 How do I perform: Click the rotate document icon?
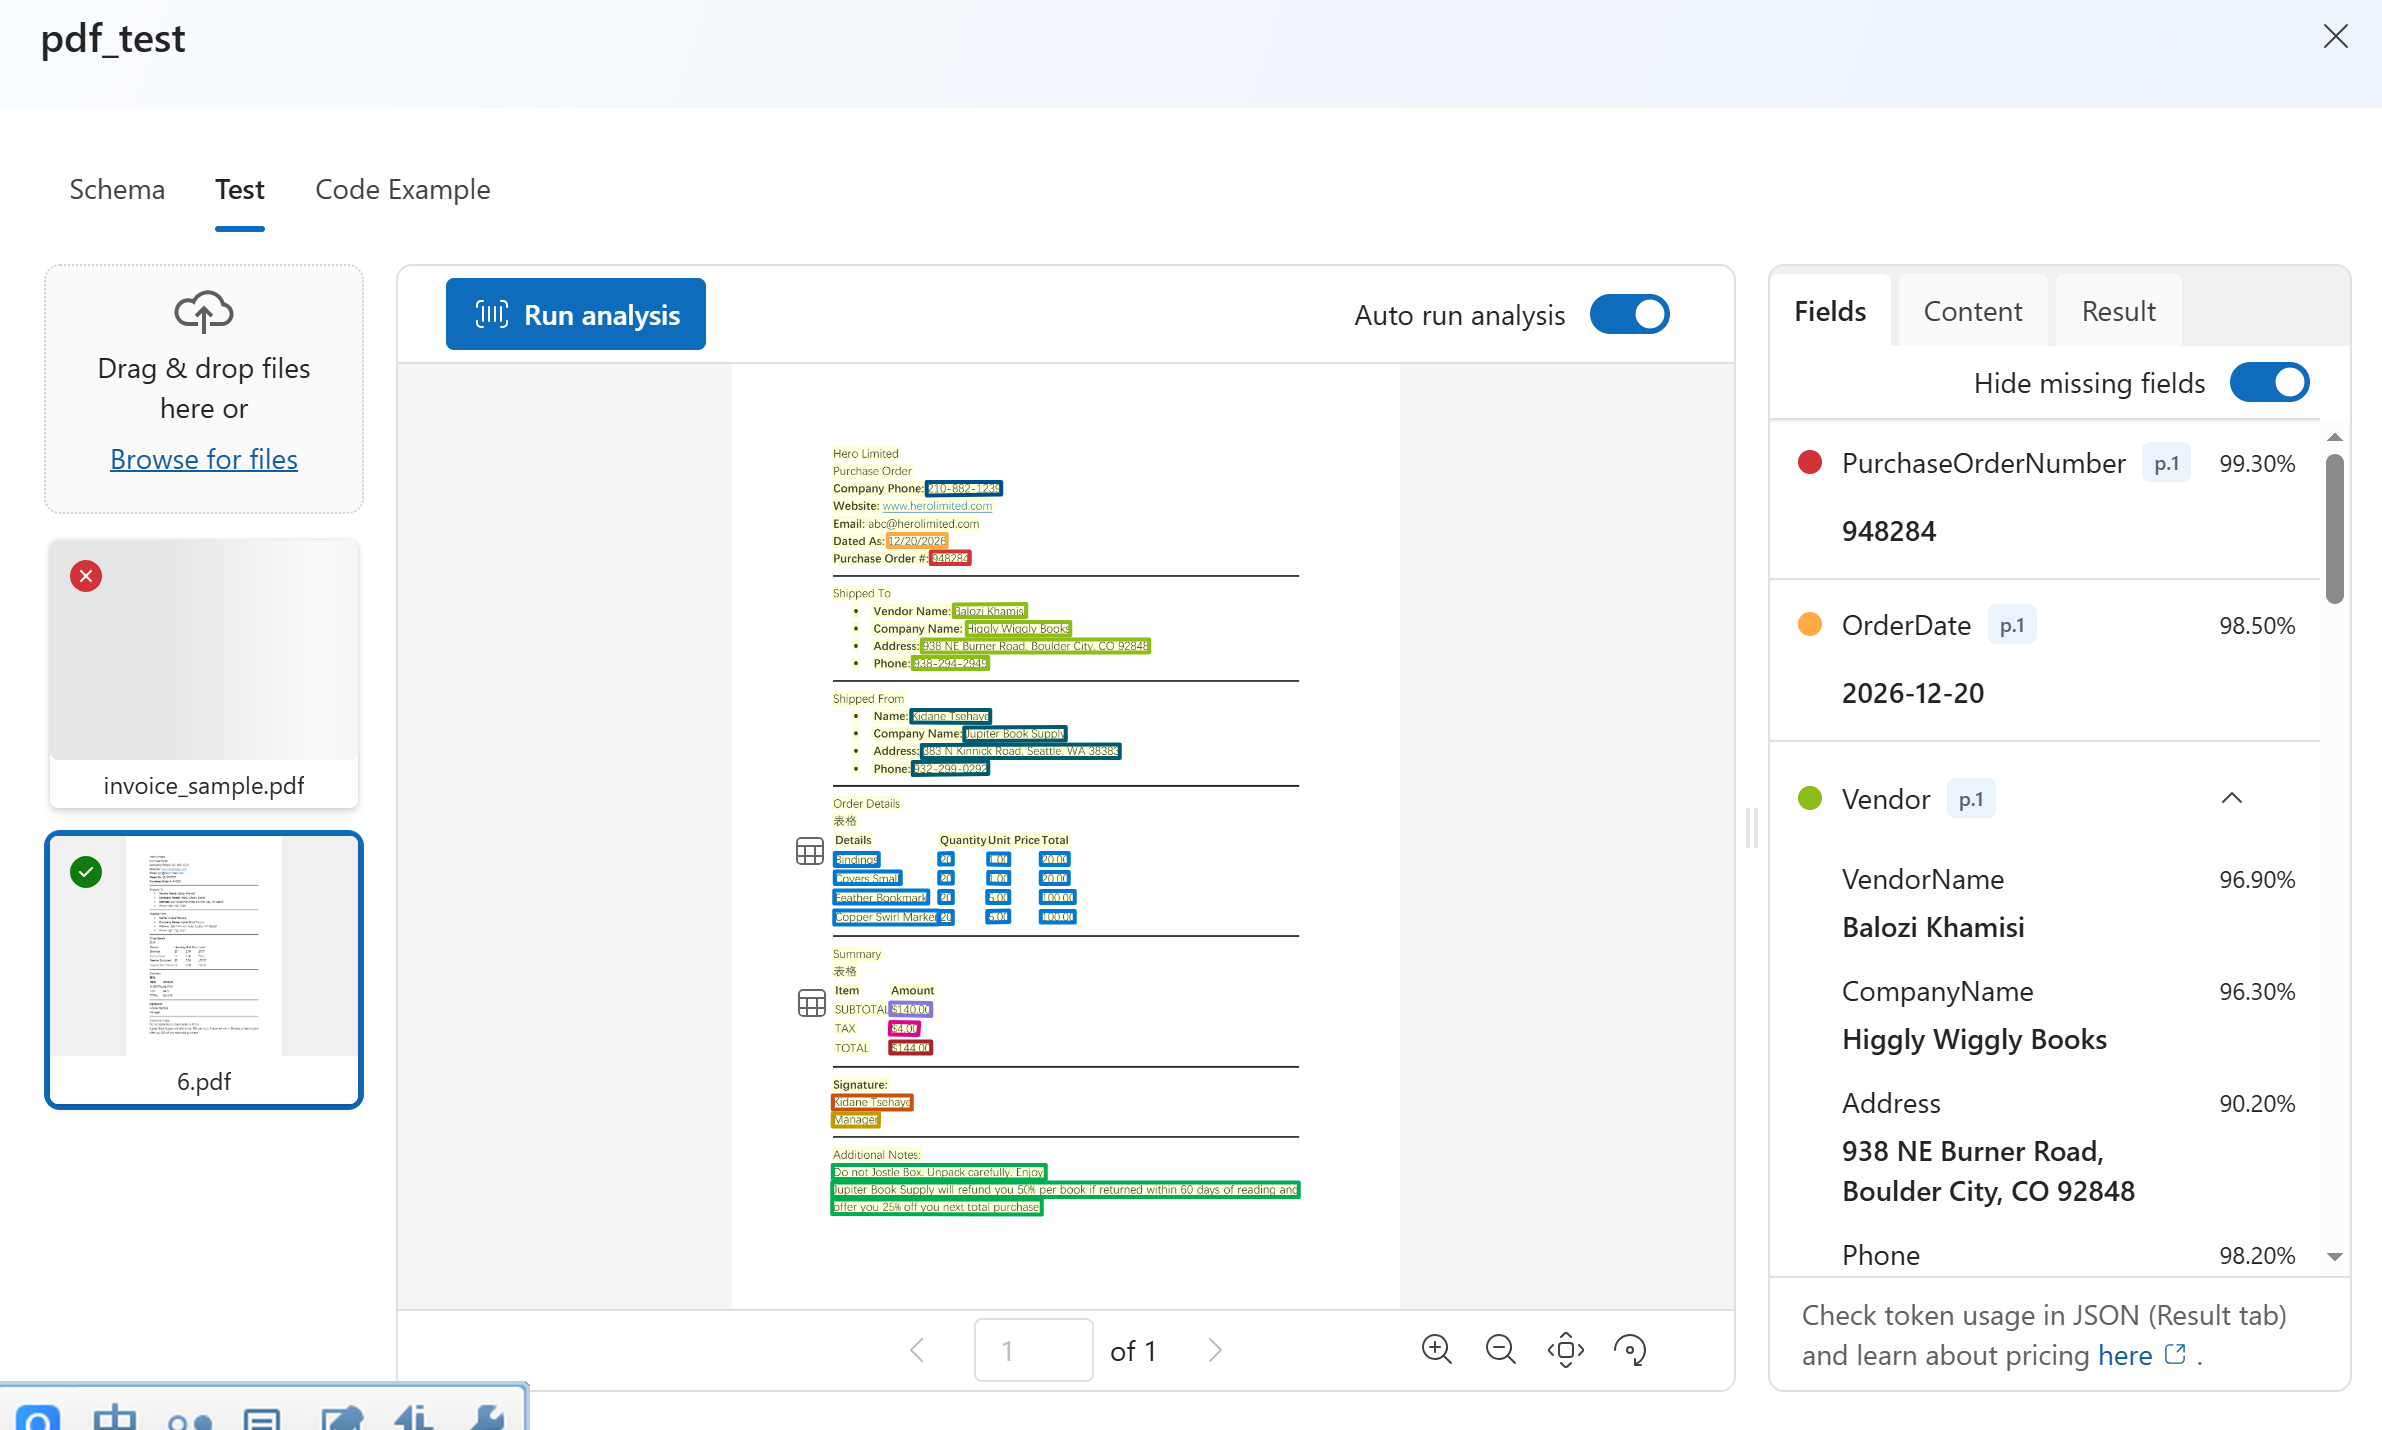[1629, 1350]
